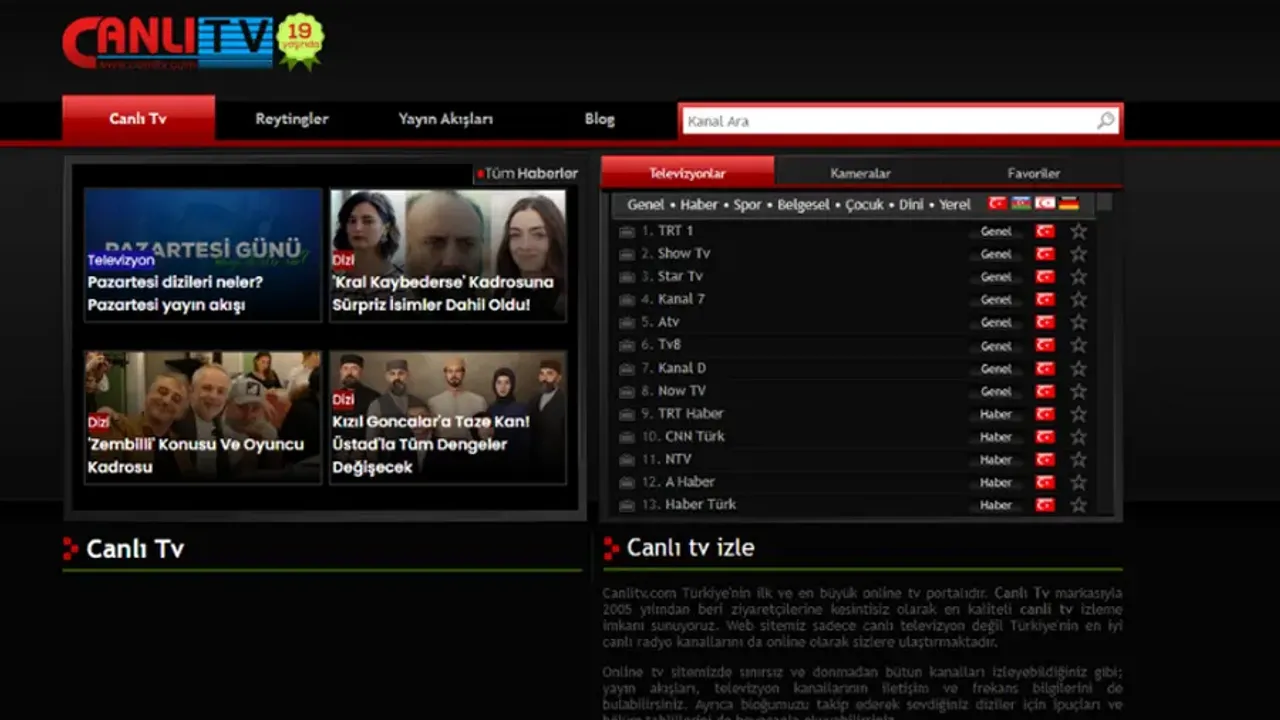Filter the channel list by Spor
This screenshot has width=1280, height=720.
747,204
